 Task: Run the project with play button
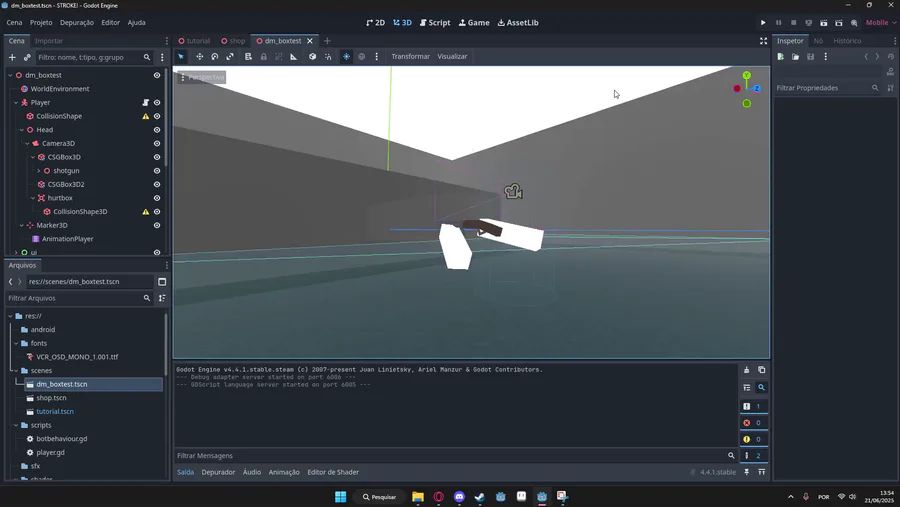[763, 22]
